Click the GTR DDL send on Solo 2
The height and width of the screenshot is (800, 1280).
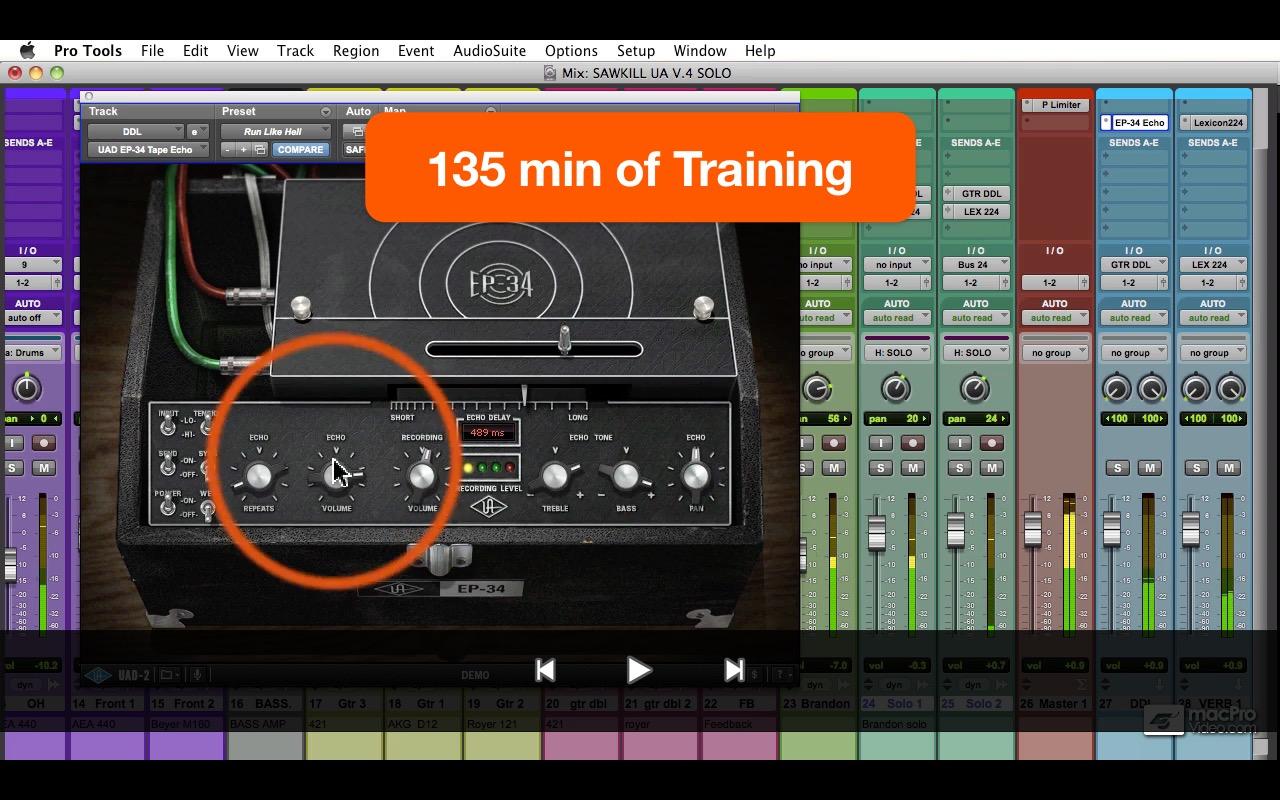click(976, 194)
